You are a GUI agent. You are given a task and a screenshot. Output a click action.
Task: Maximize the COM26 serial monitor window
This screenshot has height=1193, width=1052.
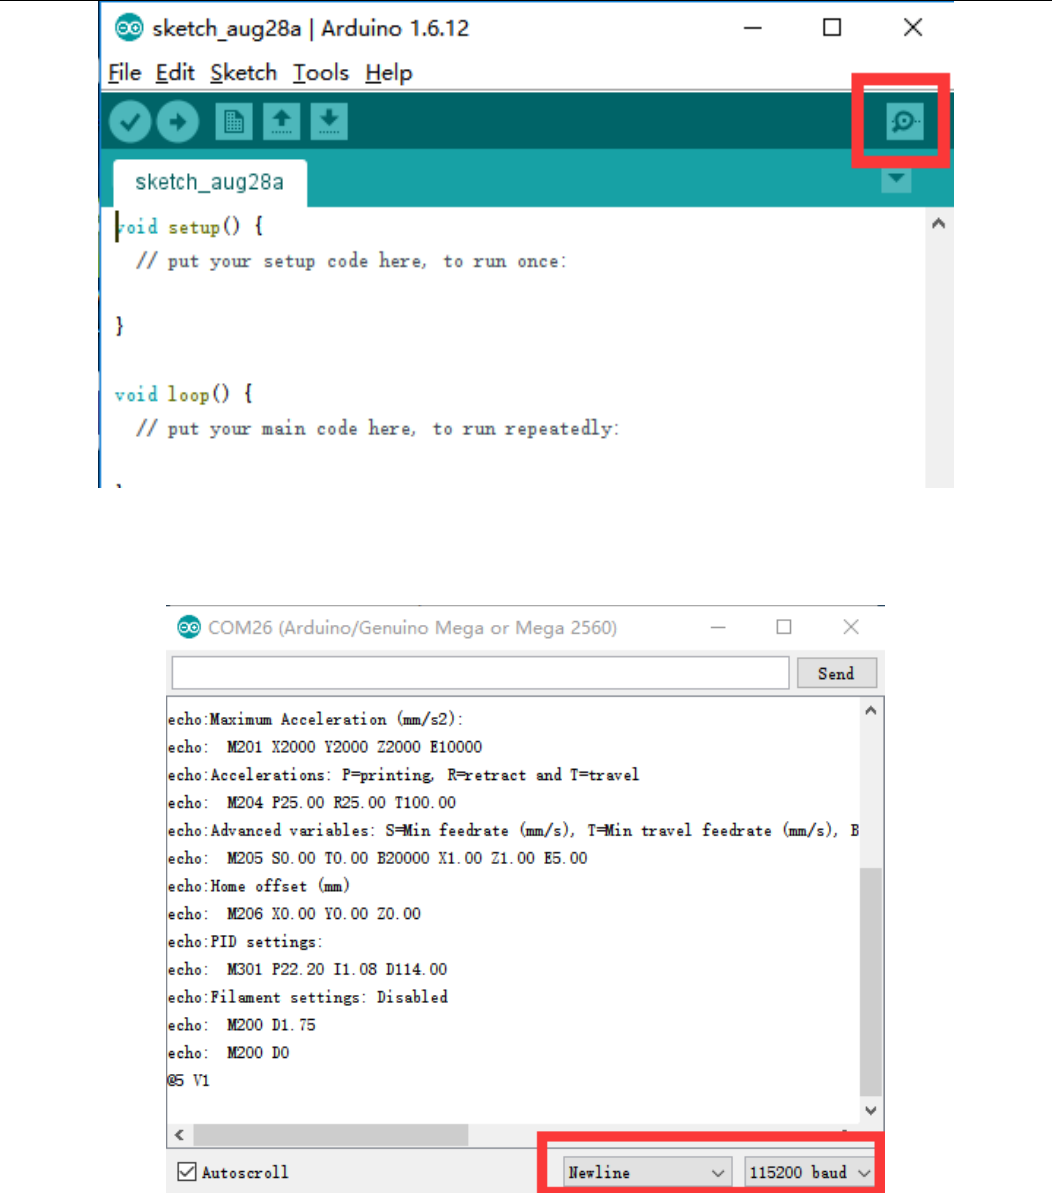pos(784,627)
